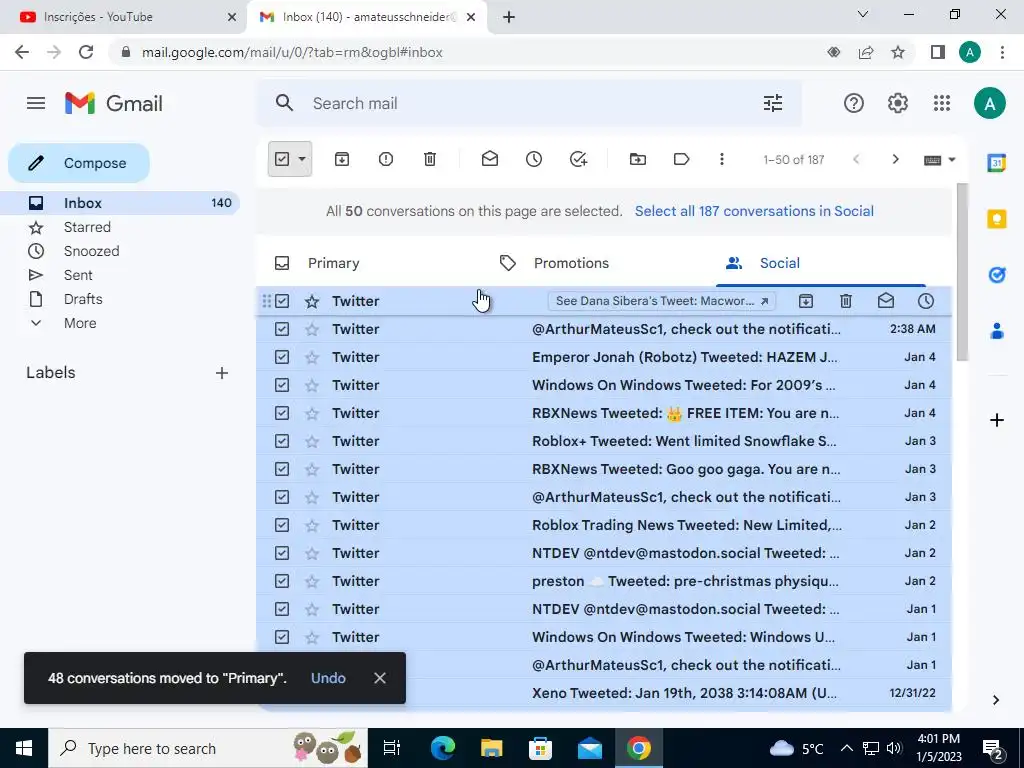Open the Sent folder
Image resolution: width=1024 pixels, height=768 pixels.
click(78, 276)
